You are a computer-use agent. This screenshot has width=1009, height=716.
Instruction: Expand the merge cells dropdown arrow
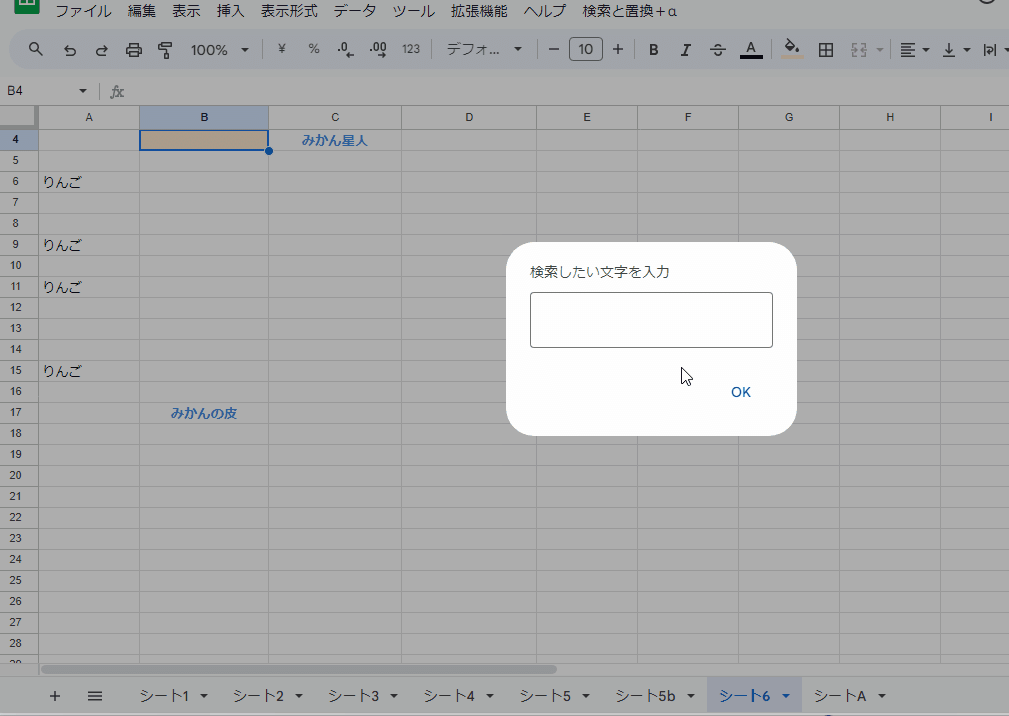pos(880,50)
